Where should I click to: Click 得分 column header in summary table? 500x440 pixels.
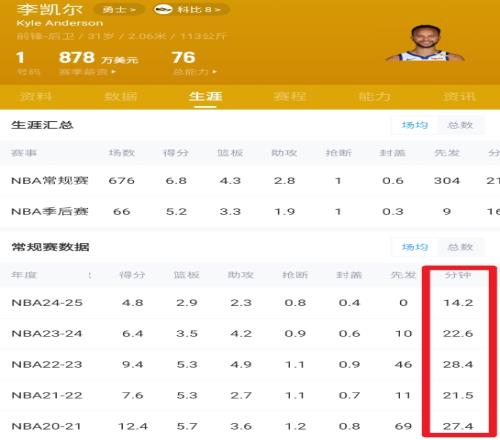(x=176, y=153)
